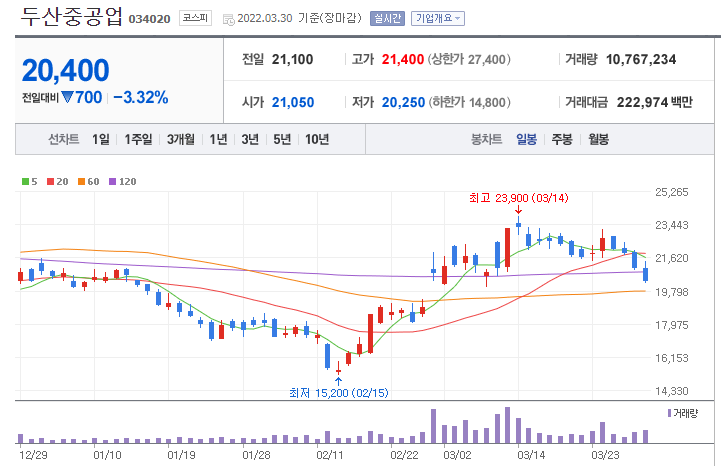Select the 1주일 line chart tab
Image resolution: width=721 pixels, height=466 pixels.
tap(138, 139)
